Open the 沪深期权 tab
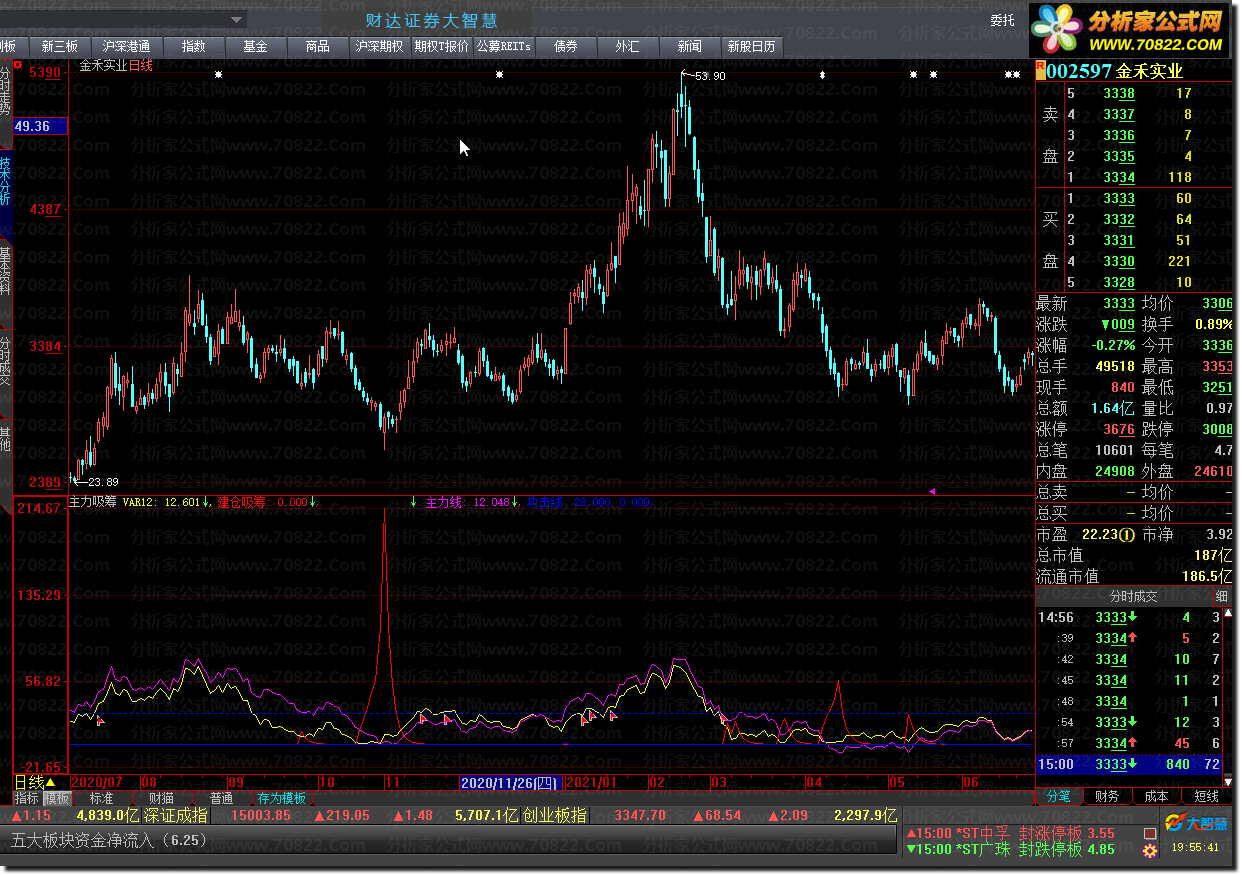Image resolution: width=1242 pixels, height=875 pixels. 379,46
